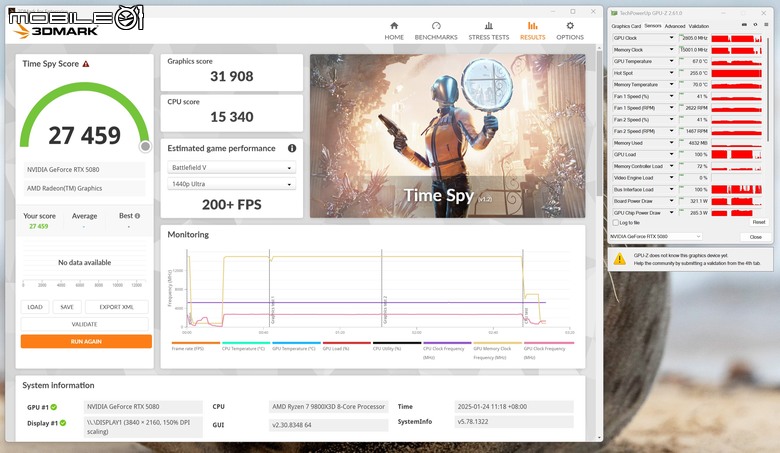
Task: Toggle the GPU Load (%) legend swatch
Action: (347, 343)
